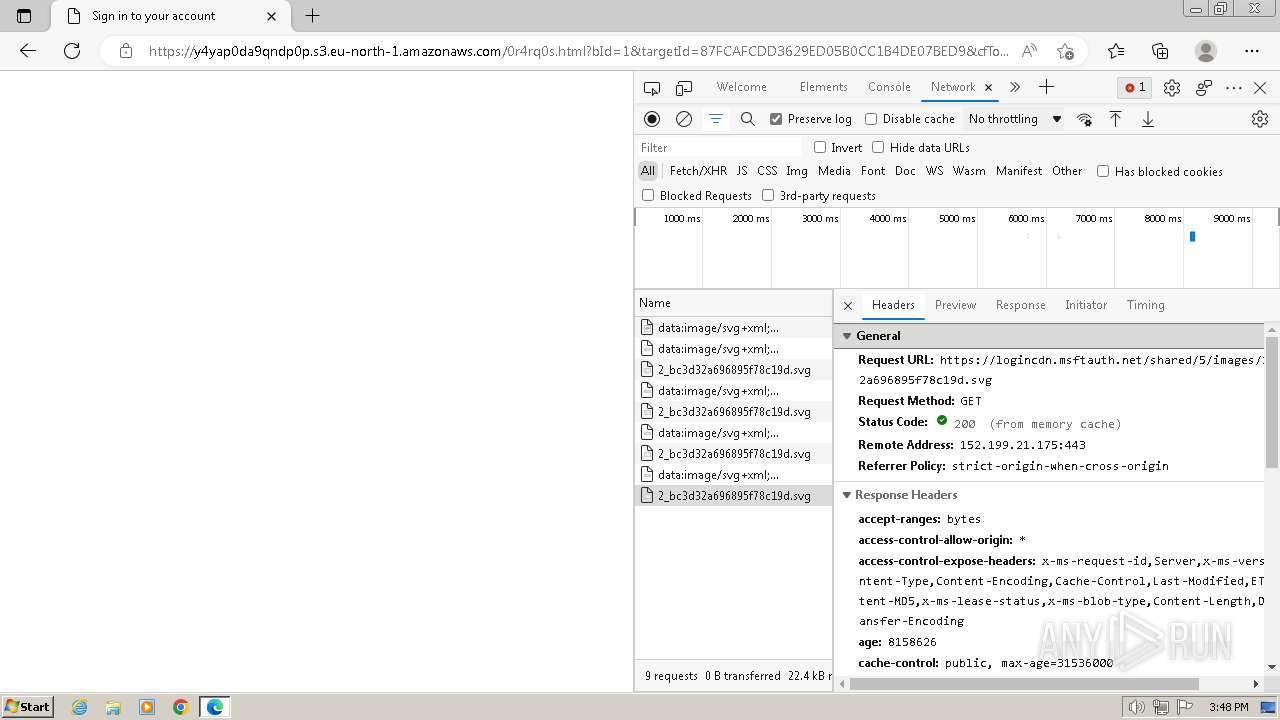Viewport: 1280px width, 720px height.
Task: Check 3rd-party requests checkbox
Action: pyautogui.click(x=768, y=195)
